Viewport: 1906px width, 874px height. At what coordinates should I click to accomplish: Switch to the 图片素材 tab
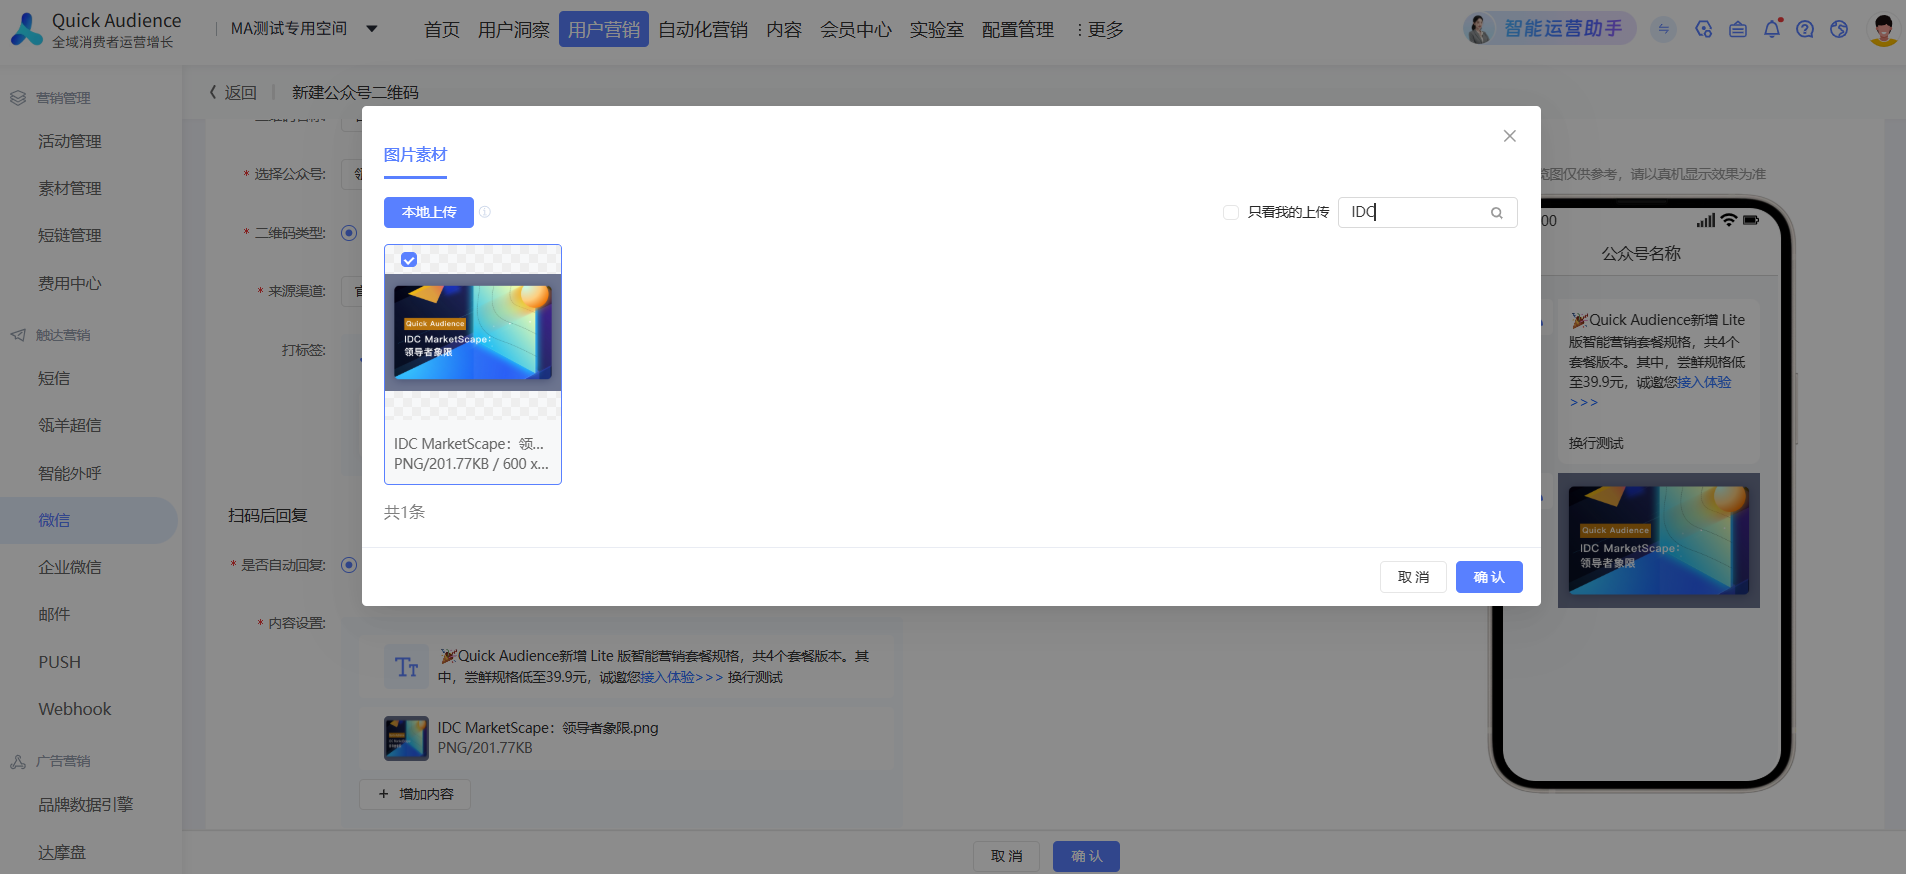tap(415, 155)
